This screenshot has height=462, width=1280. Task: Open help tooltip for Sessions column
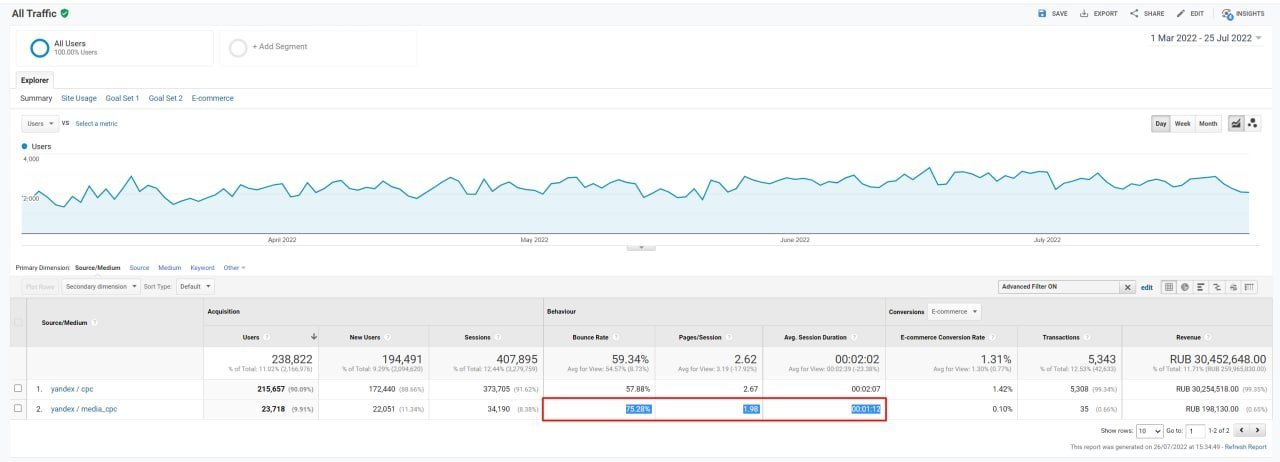498,337
